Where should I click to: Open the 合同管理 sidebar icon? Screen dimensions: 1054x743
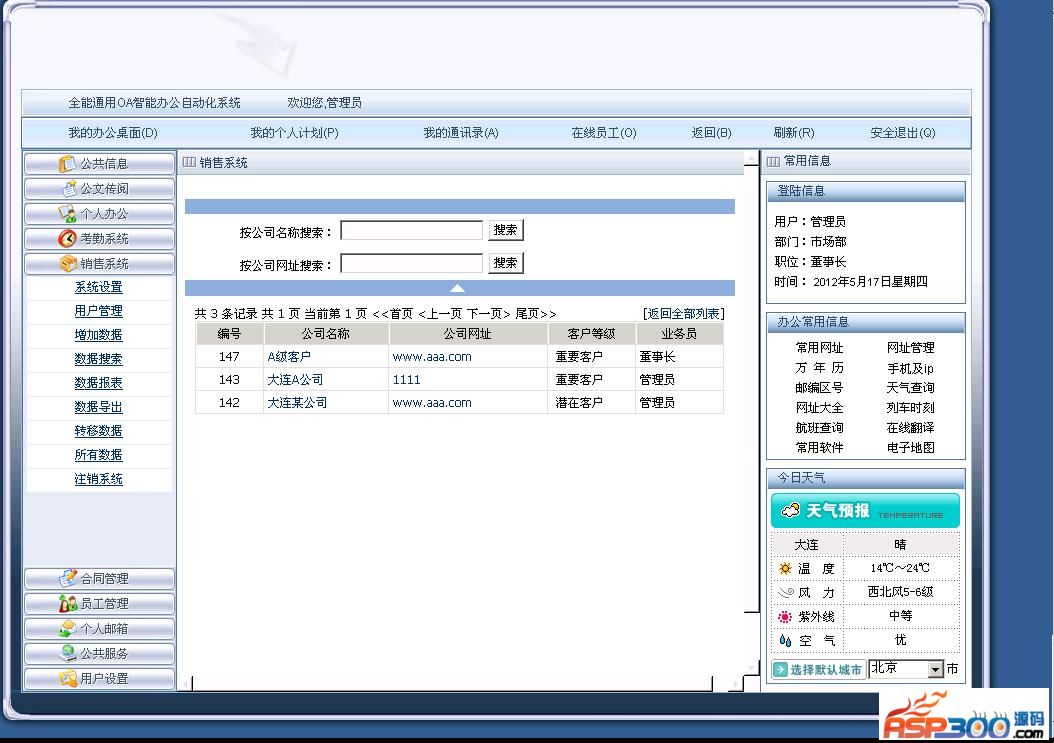click(x=68, y=579)
